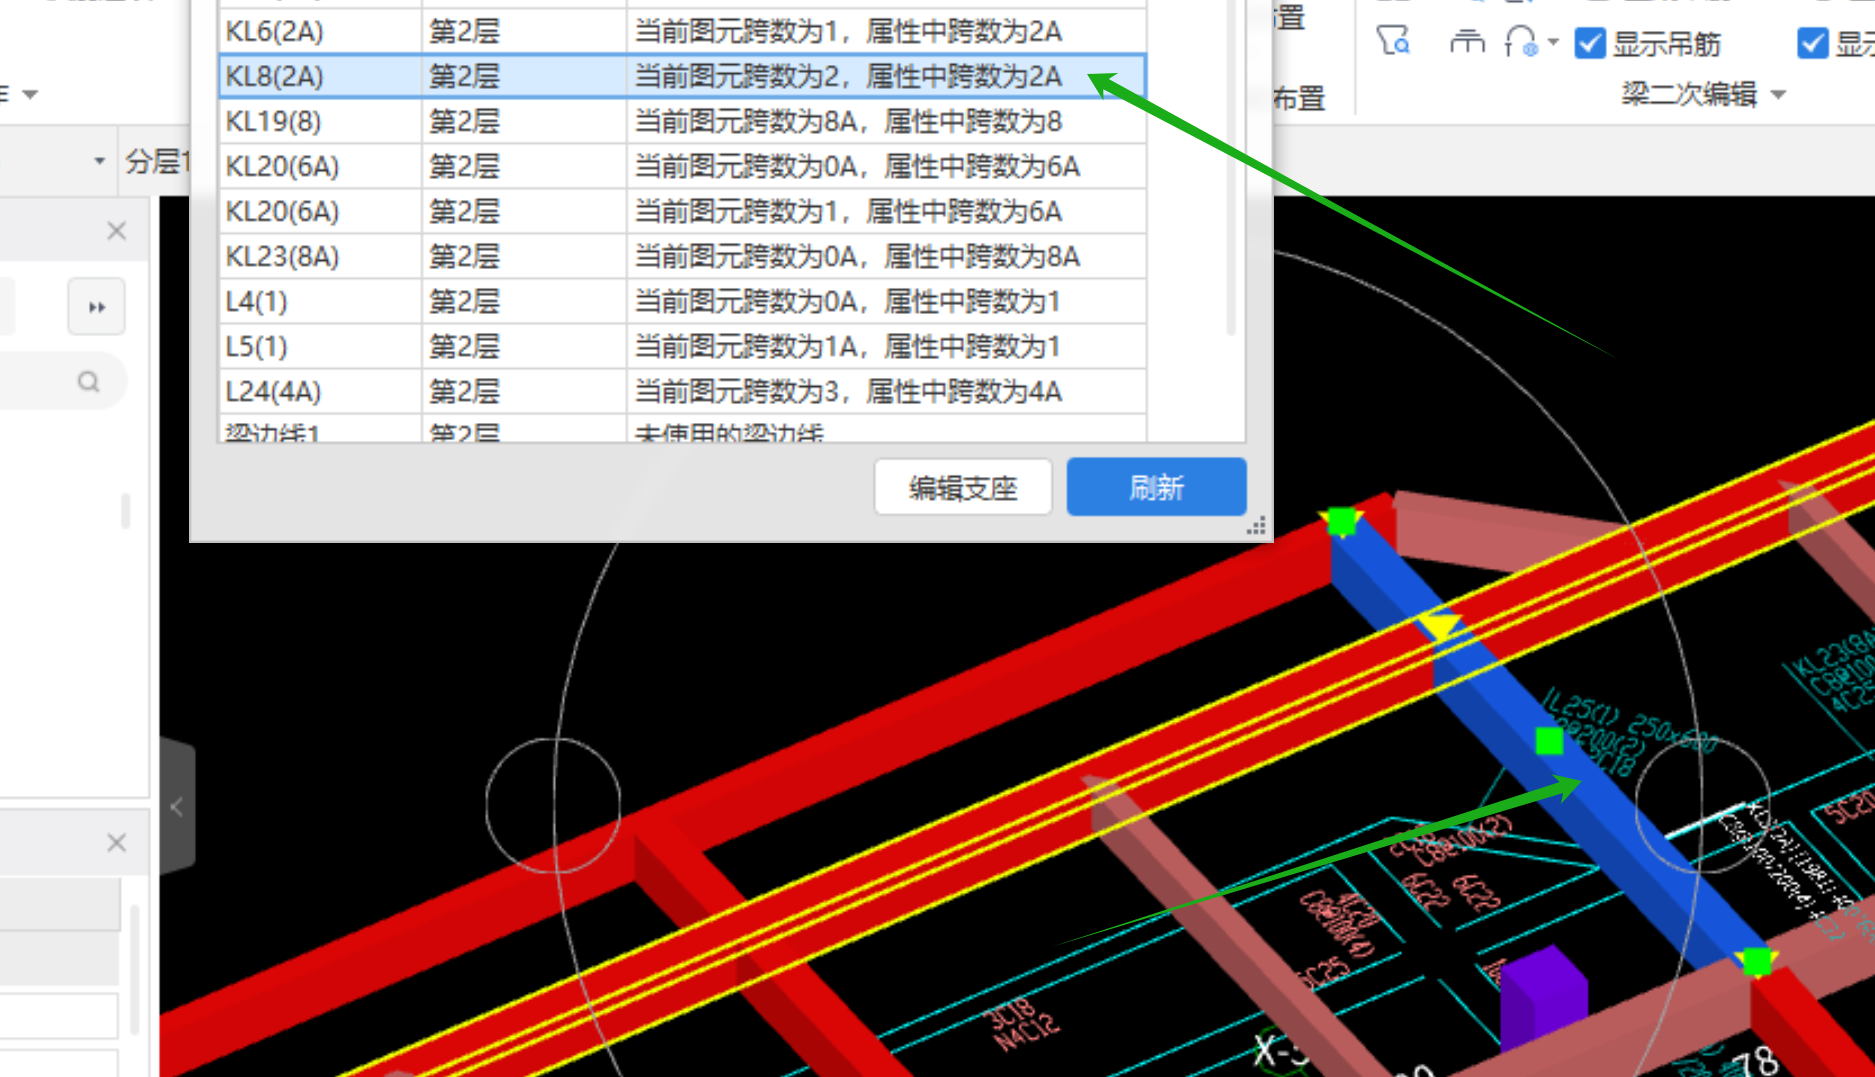Toggle the 显示吊筋 checkbox
The image size is (1875, 1077).
[x=1589, y=43]
